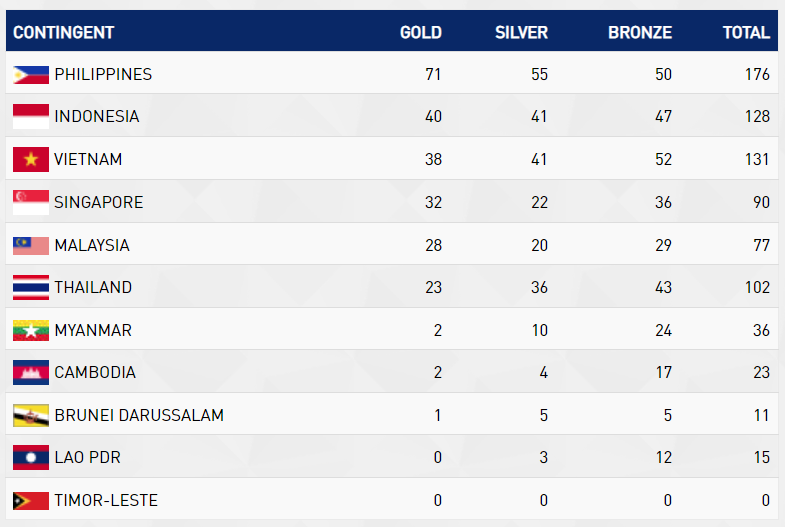Image resolution: width=785 pixels, height=527 pixels.
Task: Select Vietnam's total of 131
Action: (x=757, y=159)
